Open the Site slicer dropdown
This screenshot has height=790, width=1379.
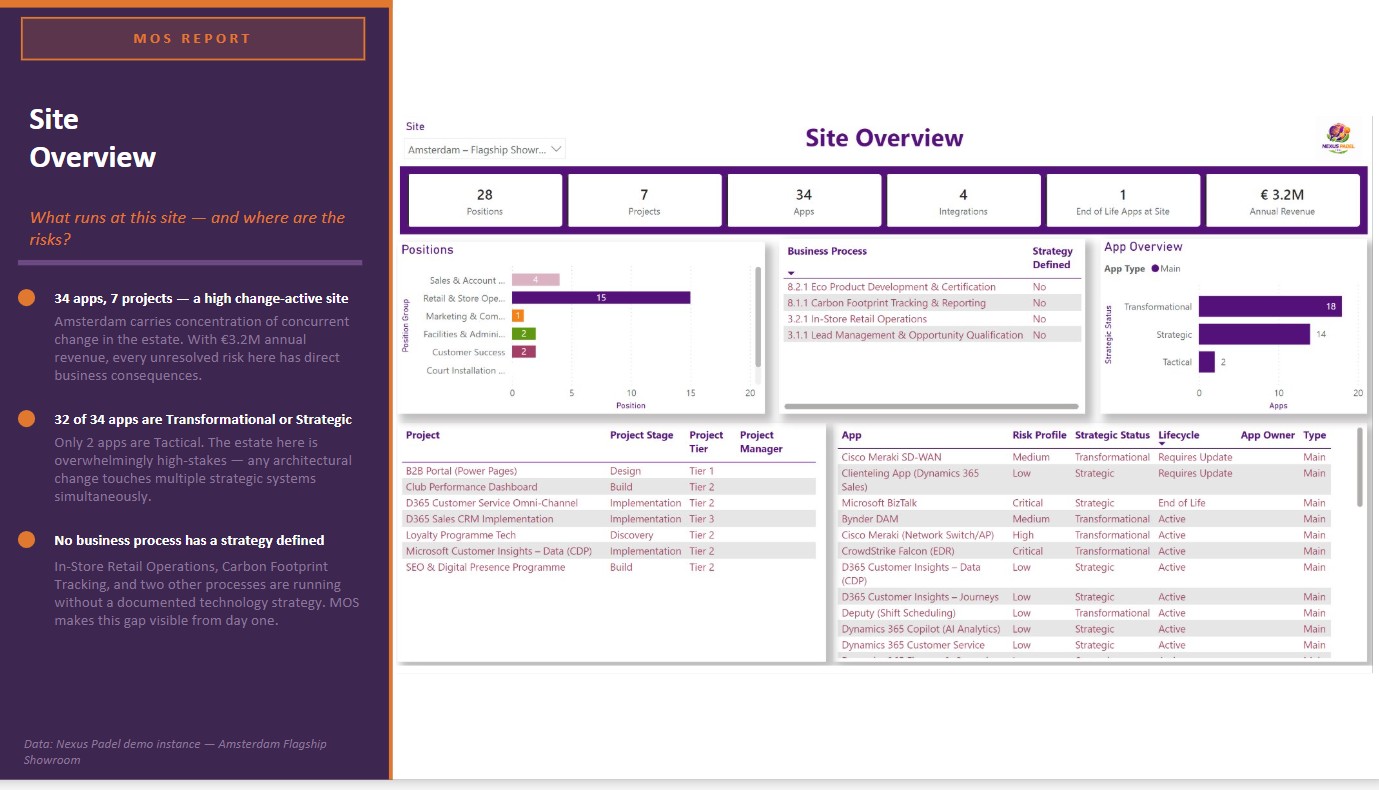tap(486, 149)
